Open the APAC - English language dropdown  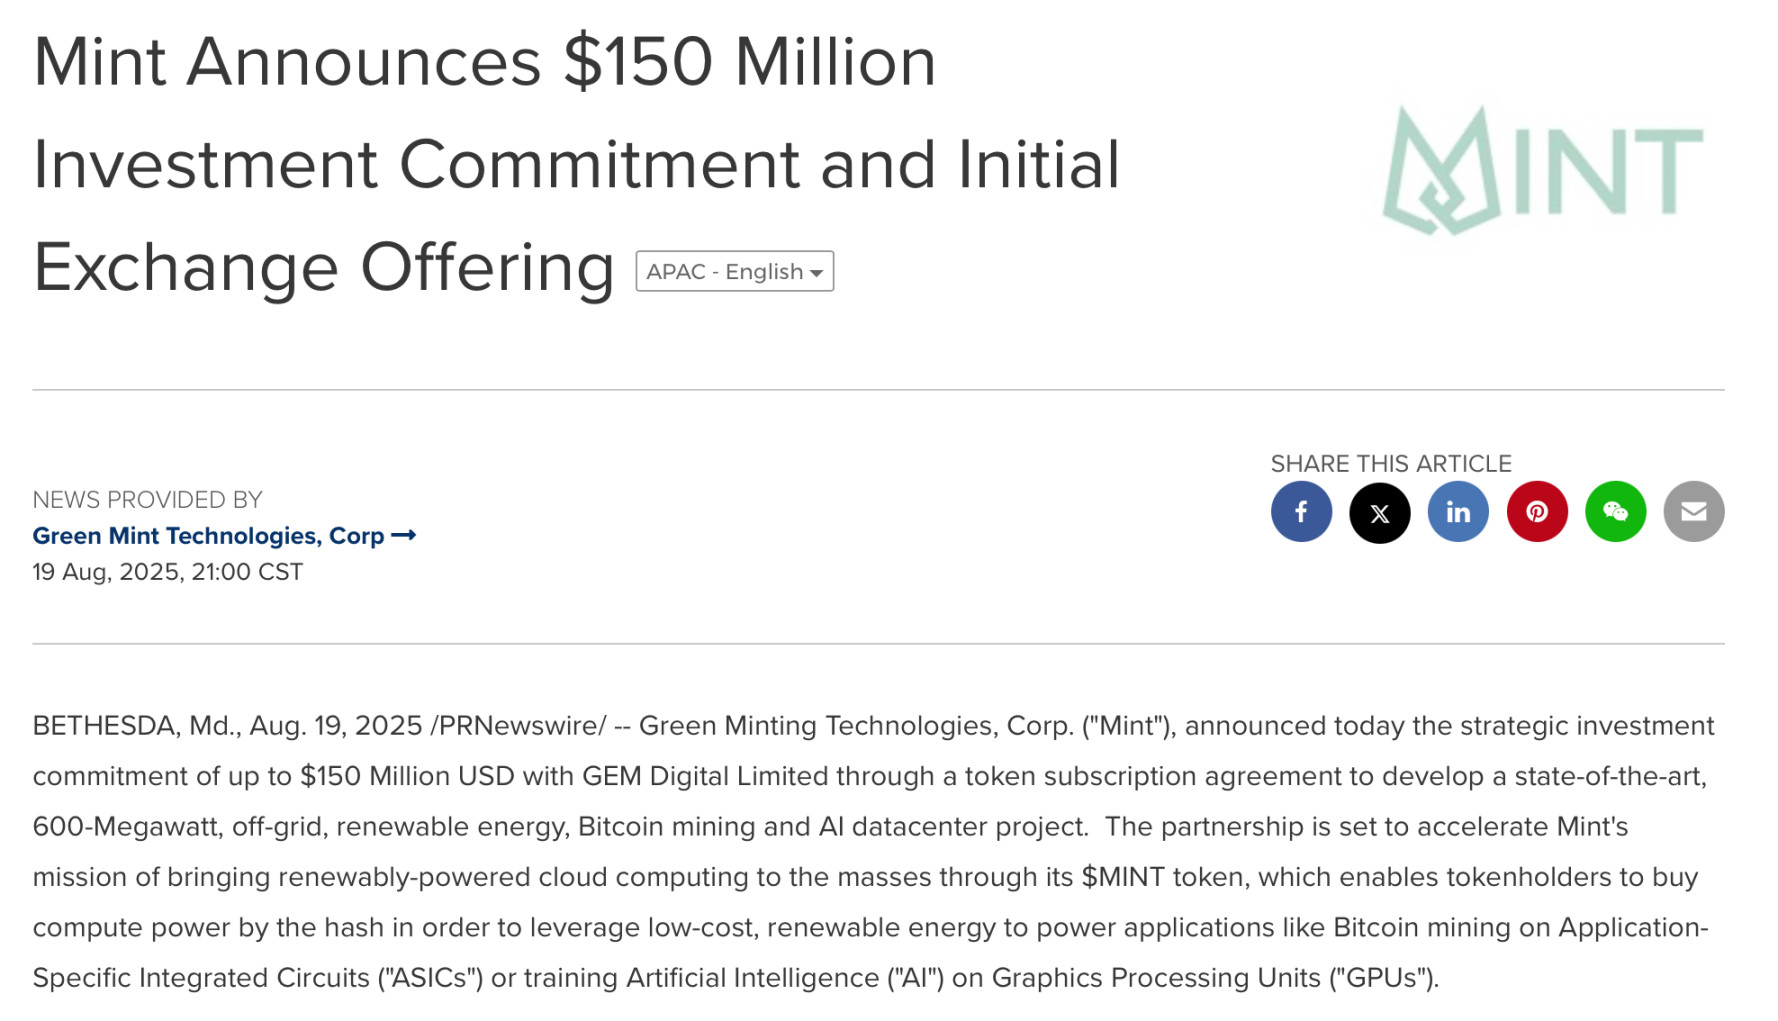(x=734, y=272)
